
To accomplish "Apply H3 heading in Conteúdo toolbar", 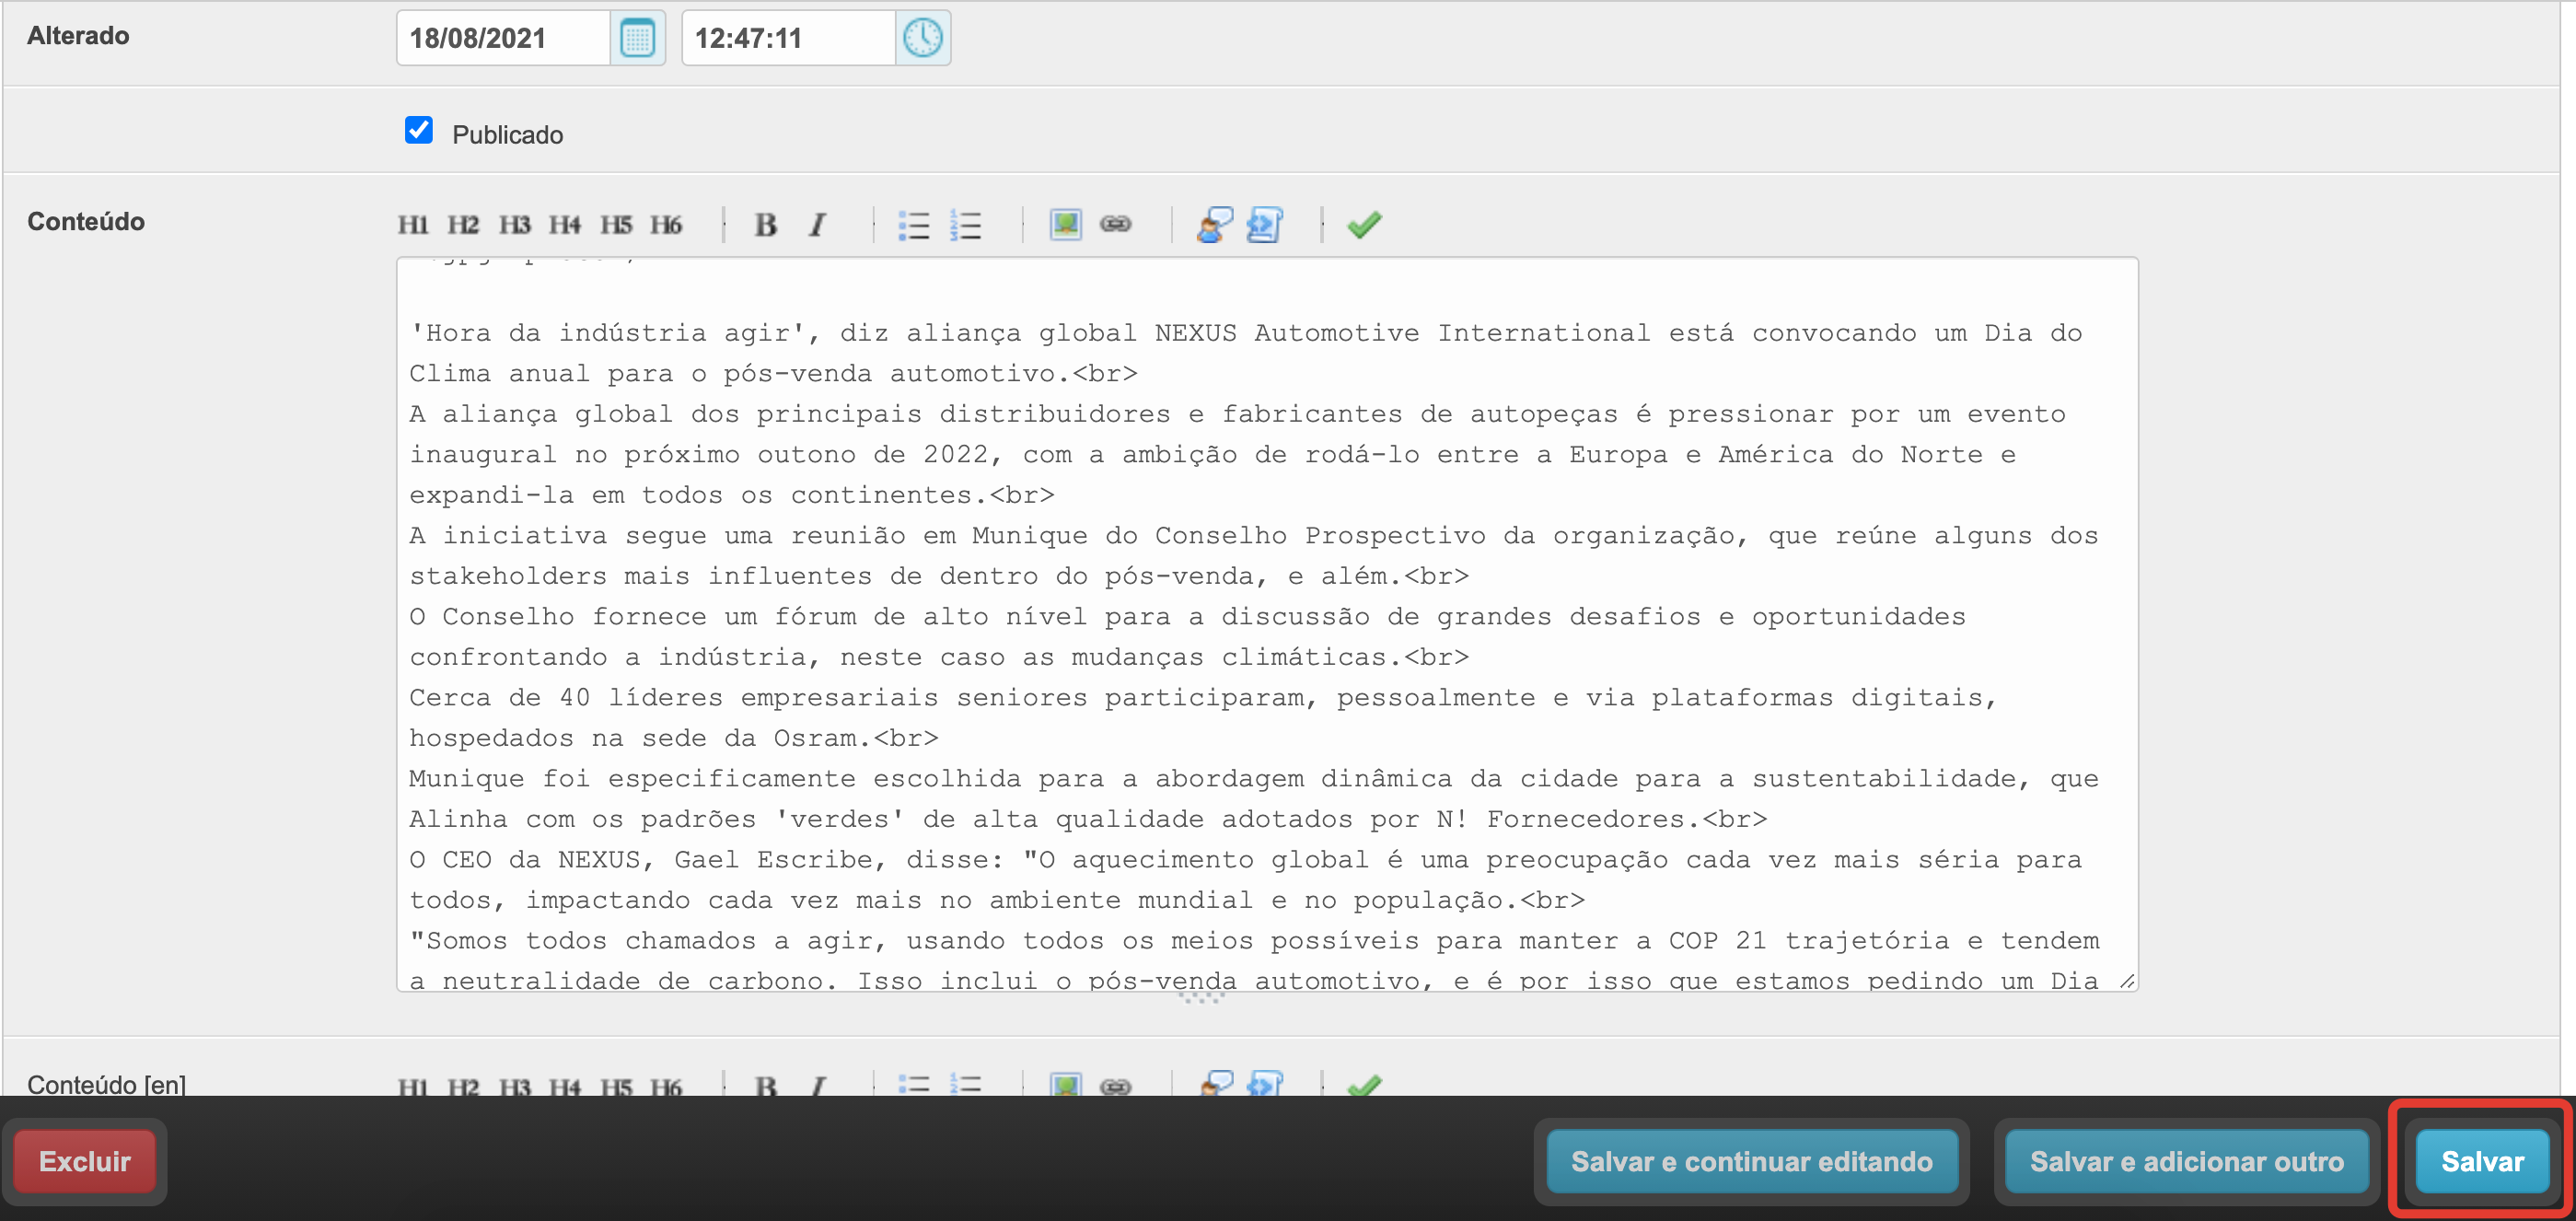I will tap(514, 225).
